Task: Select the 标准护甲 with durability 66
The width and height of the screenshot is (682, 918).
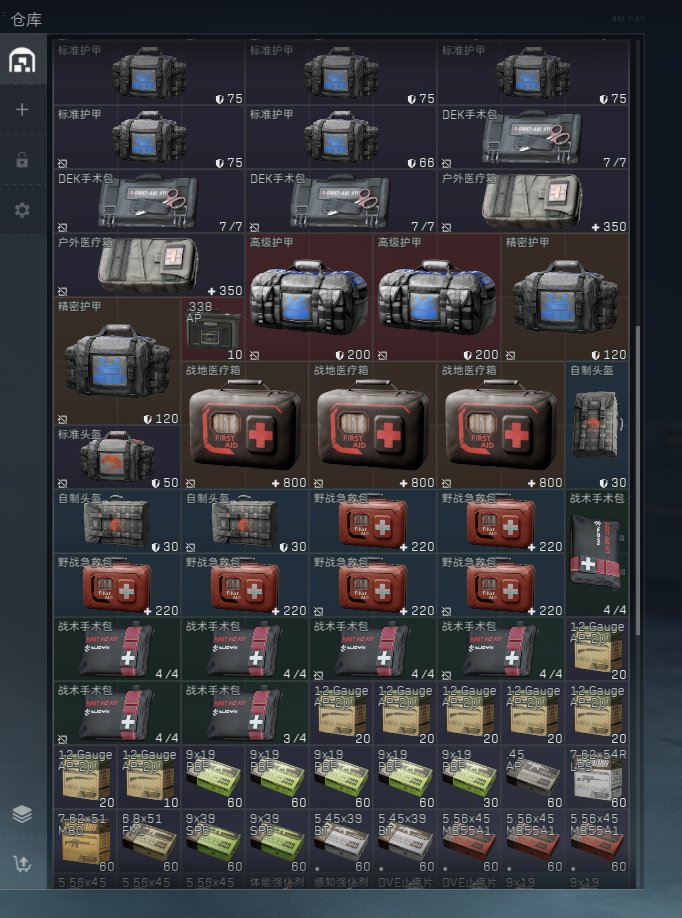Action: pyautogui.click(x=341, y=137)
